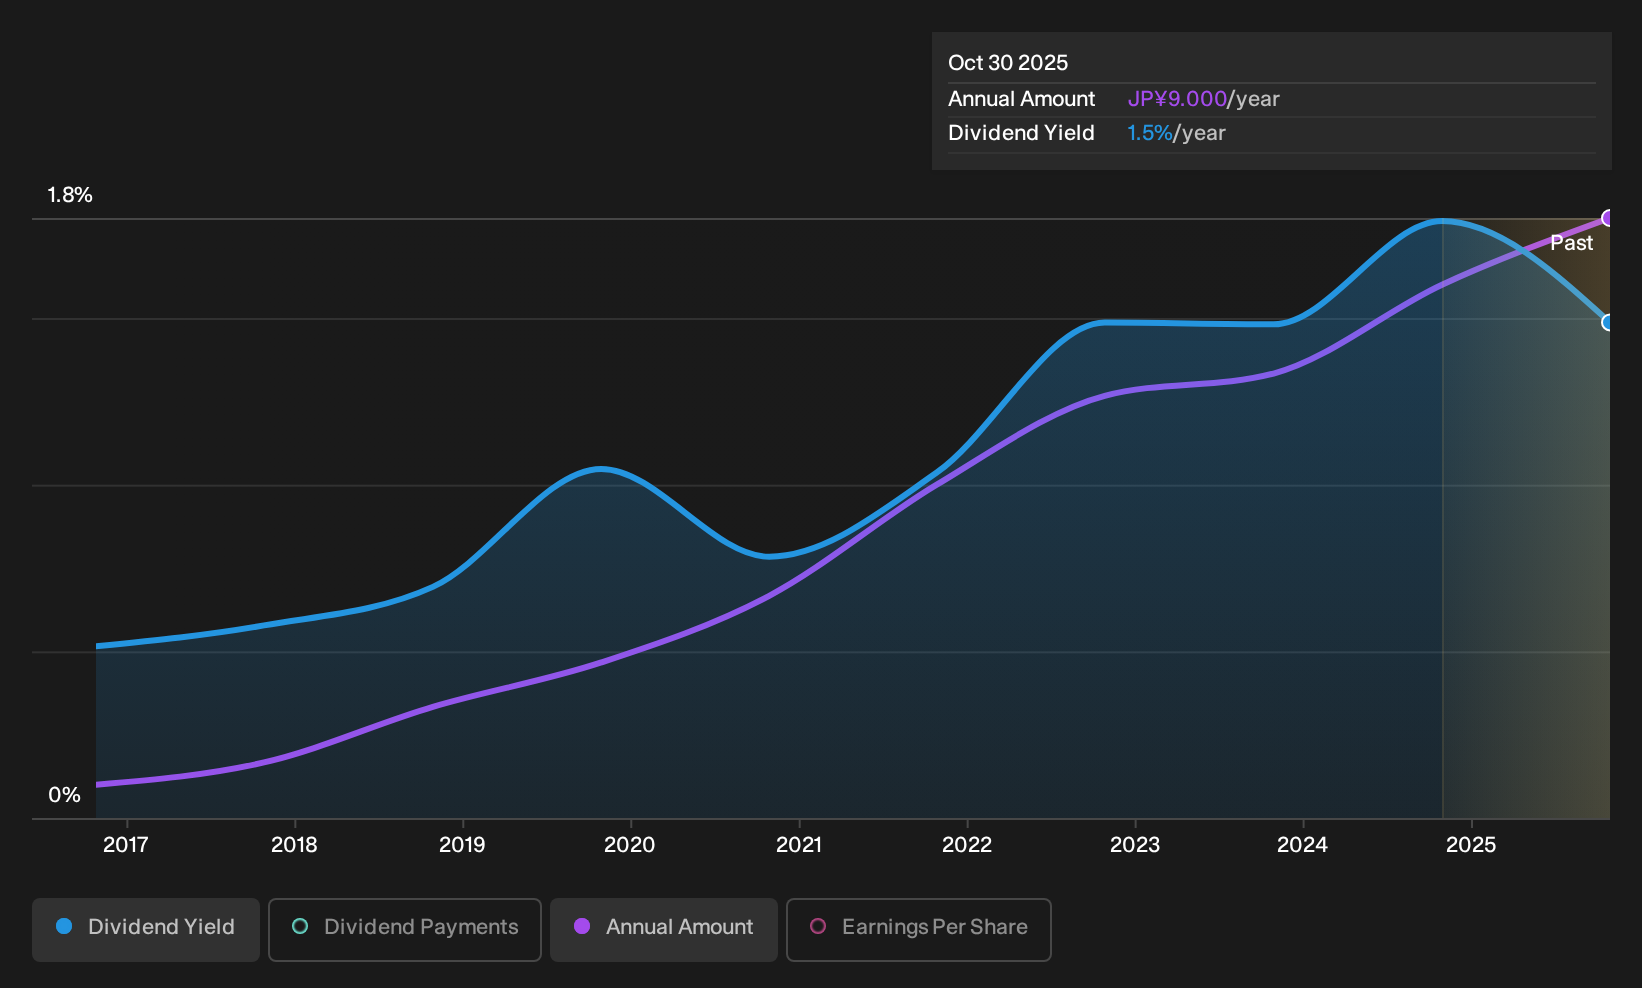Image resolution: width=1642 pixels, height=988 pixels.
Task: Click the blue Dividend Yield endpoint marker
Action: 1608,322
